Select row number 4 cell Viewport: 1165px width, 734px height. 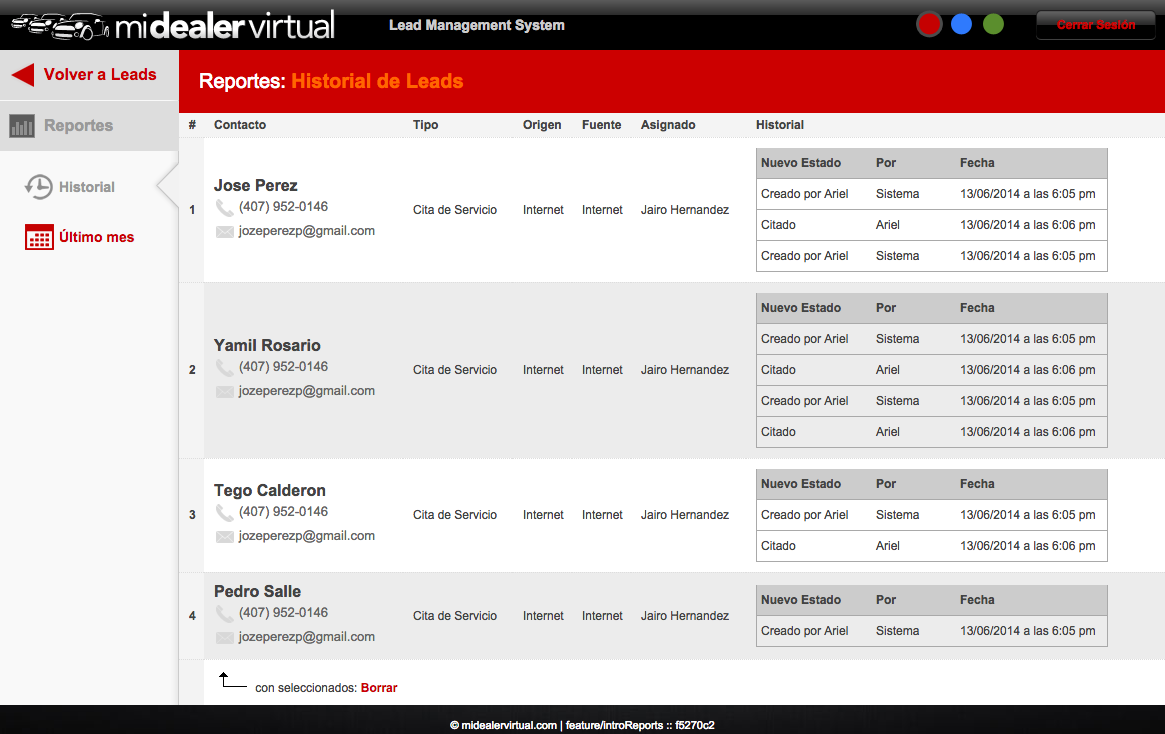(x=192, y=616)
